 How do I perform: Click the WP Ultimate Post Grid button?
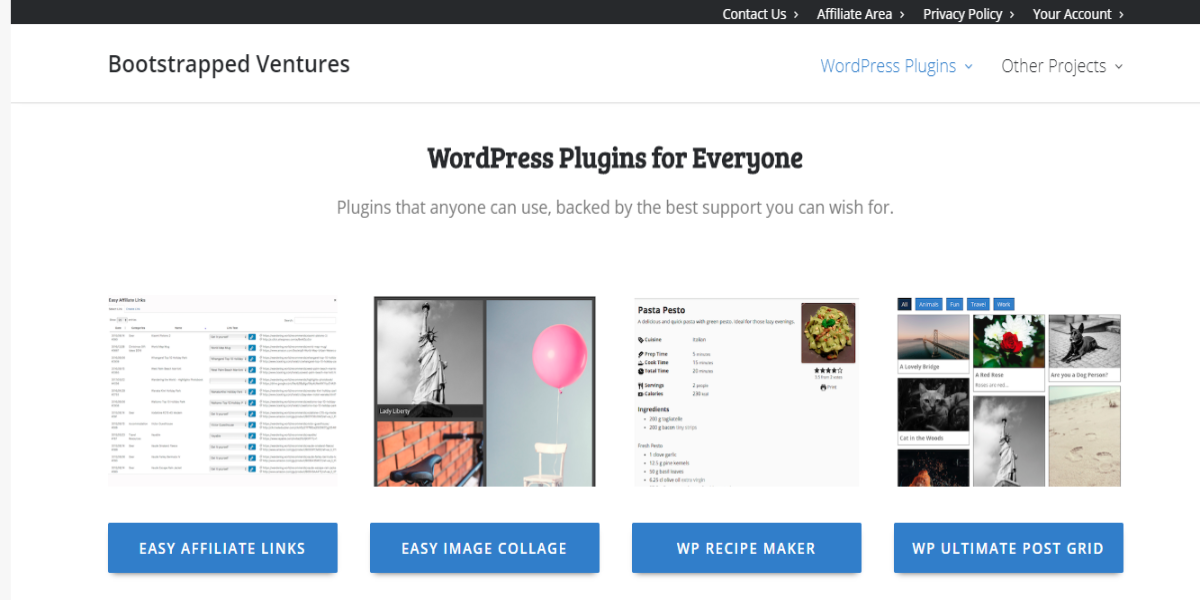click(1008, 548)
